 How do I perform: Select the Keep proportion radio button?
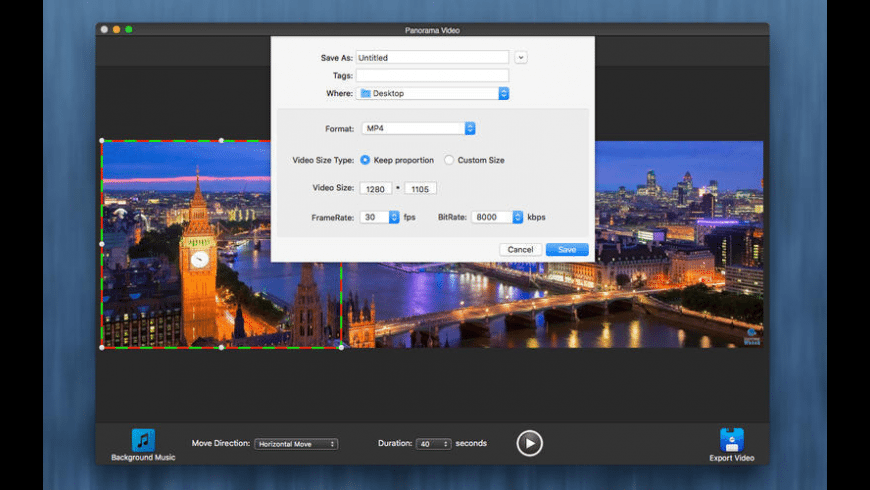click(x=365, y=160)
